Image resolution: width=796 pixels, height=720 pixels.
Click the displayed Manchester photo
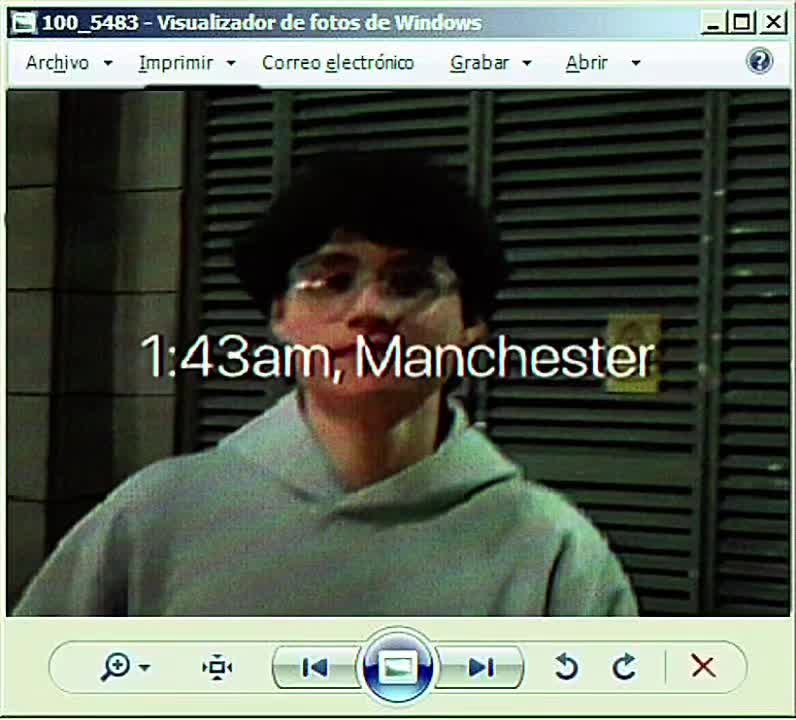click(x=398, y=353)
